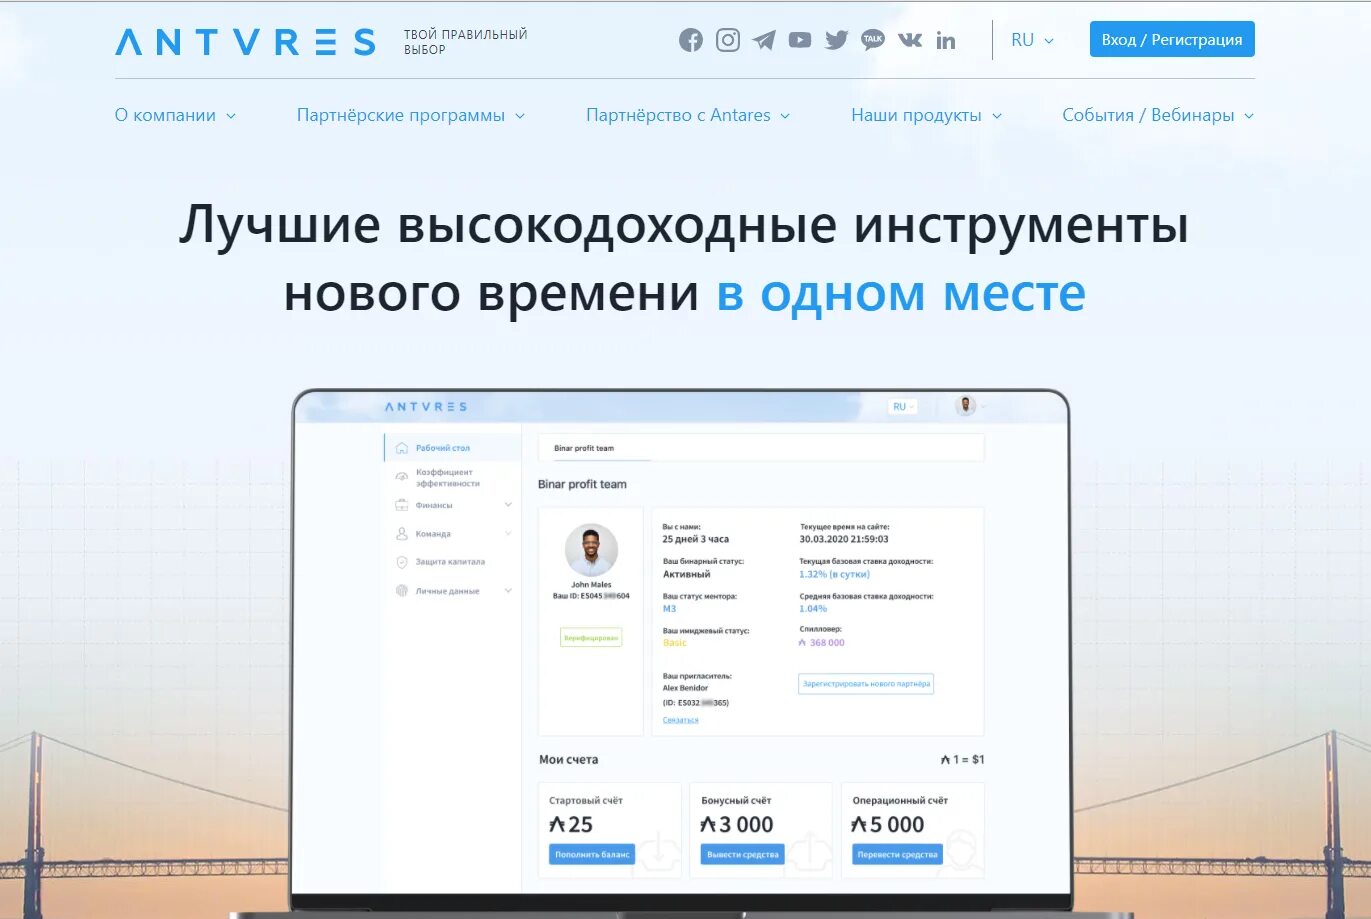
Task: Click the Верифицирован status badge
Action: 591,638
